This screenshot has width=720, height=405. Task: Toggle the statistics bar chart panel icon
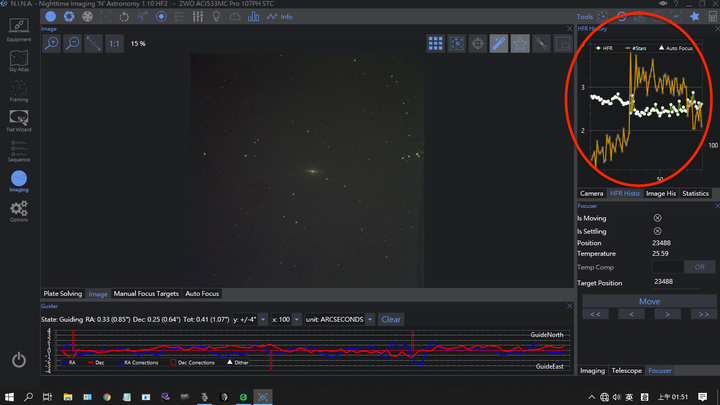coord(253,17)
